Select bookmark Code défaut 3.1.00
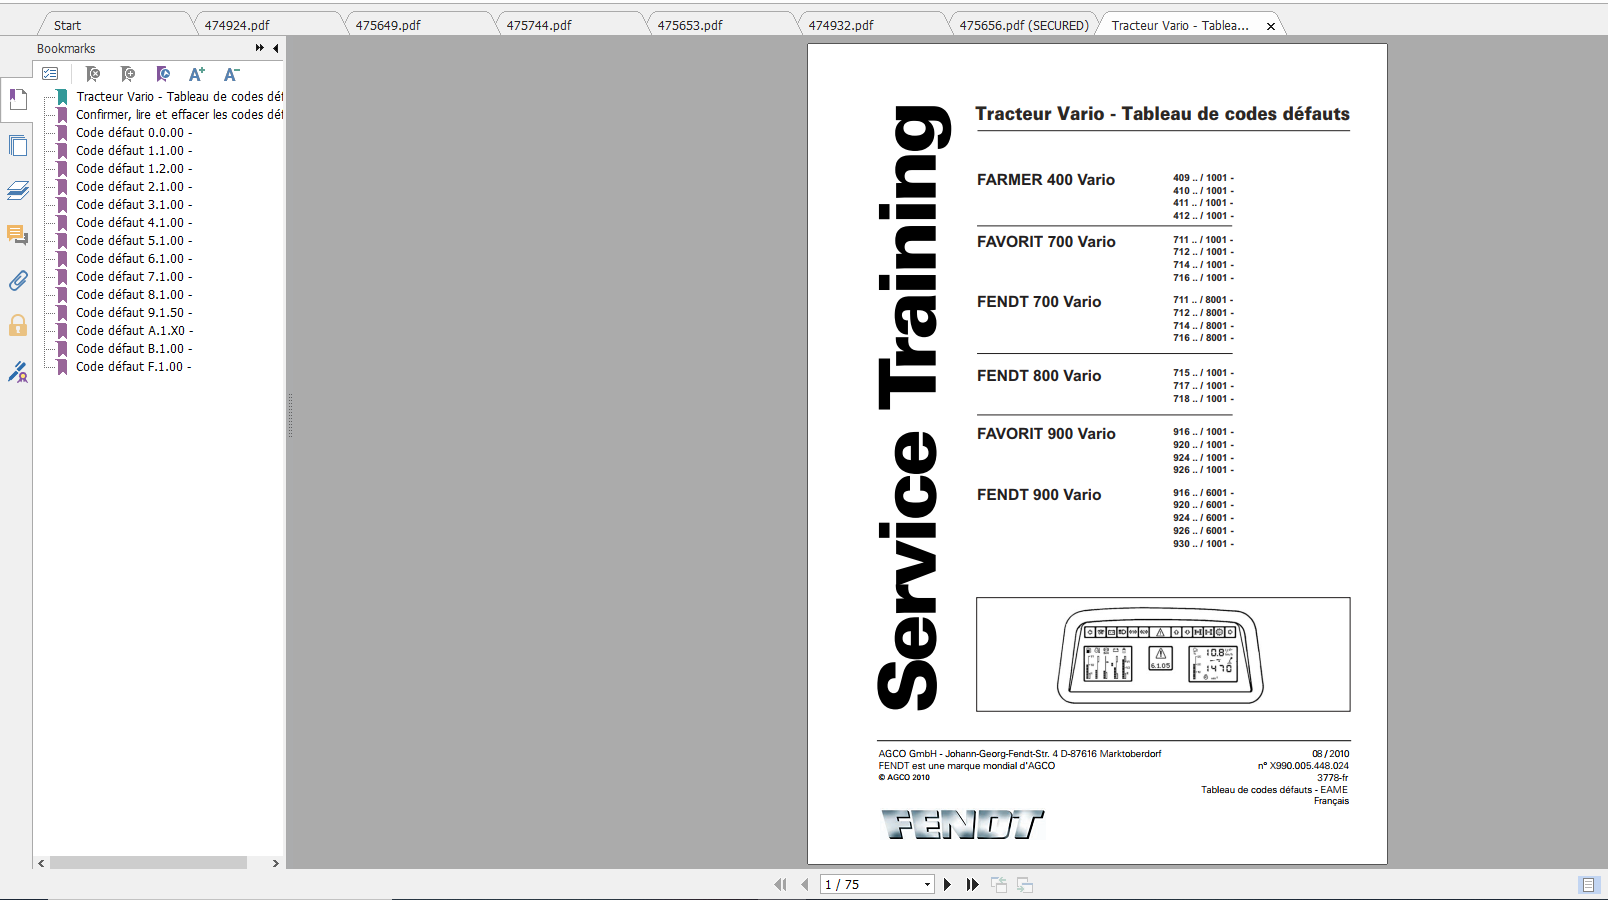Screen dimensions: 1608x900 134,205
